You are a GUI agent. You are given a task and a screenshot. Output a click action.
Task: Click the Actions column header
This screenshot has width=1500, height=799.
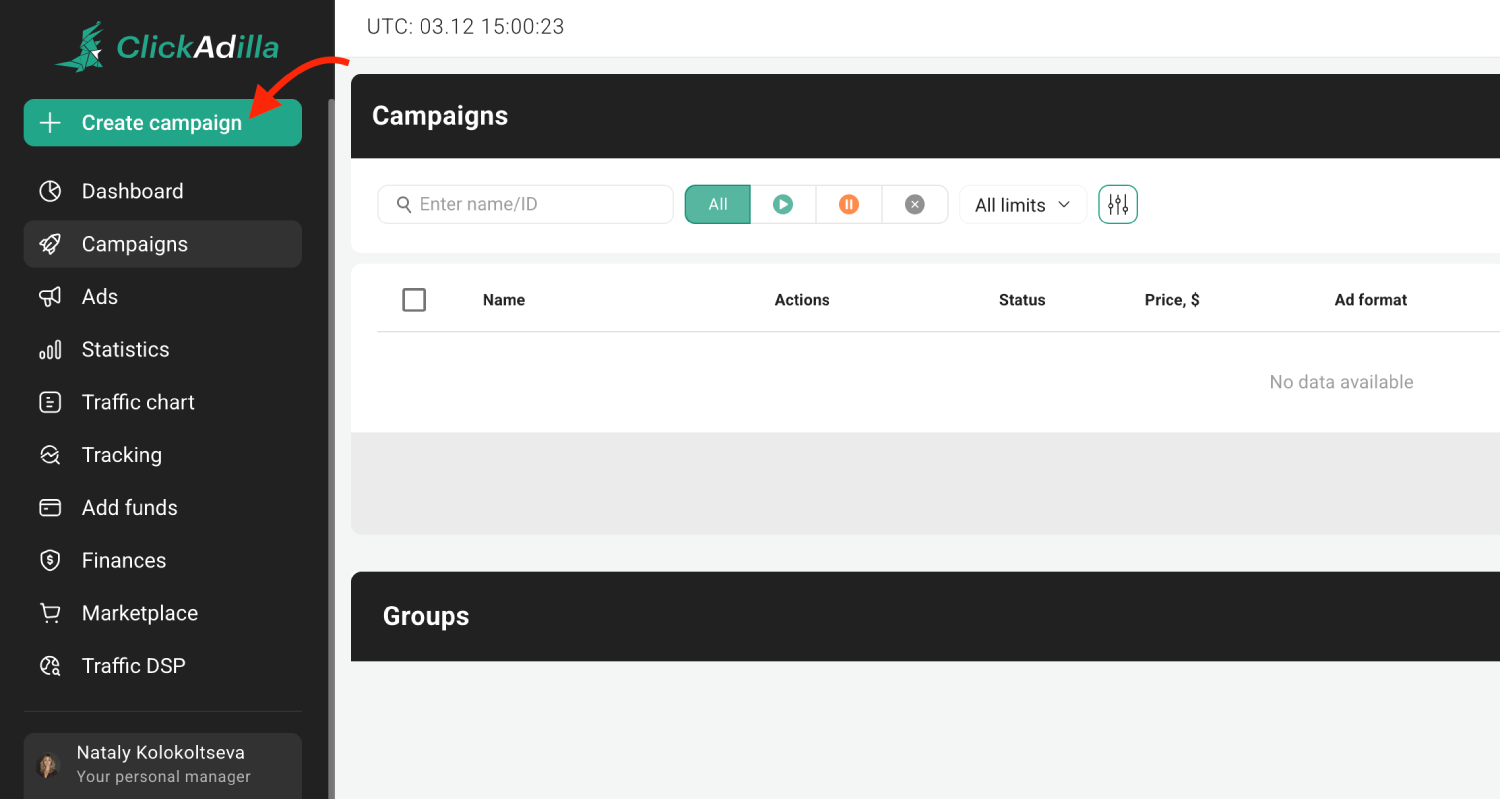point(802,300)
